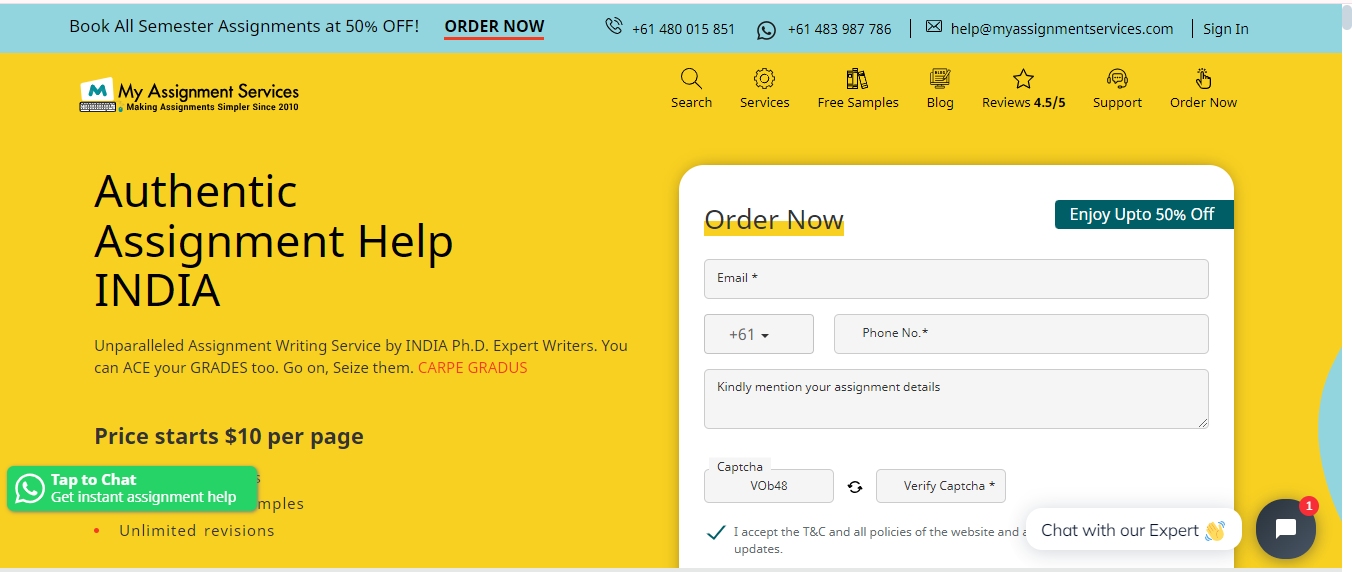Click the Enjoy Upto 50% Off badge
1352x572 pixels.
coord(1144,214)
